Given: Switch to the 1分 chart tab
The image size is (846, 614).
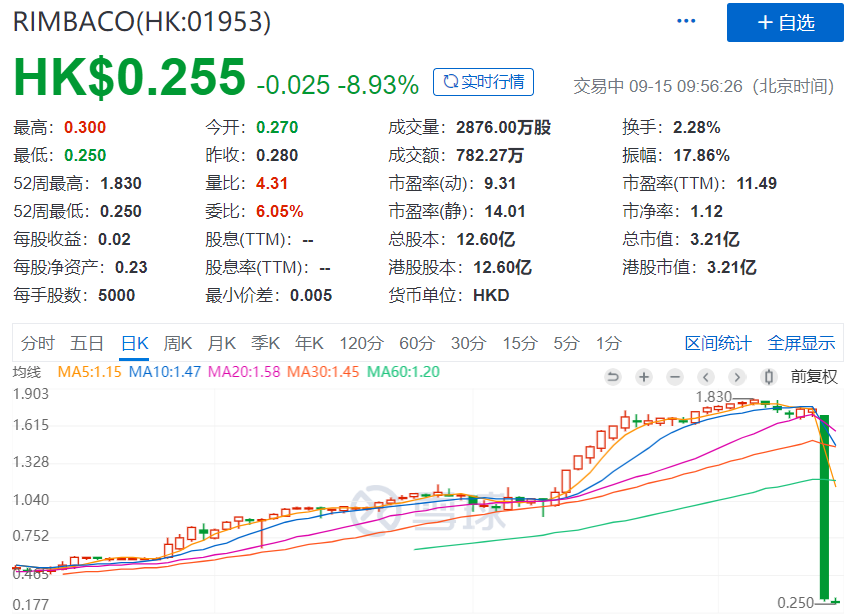Looking at the screenshot, I should tap(609, 343).
